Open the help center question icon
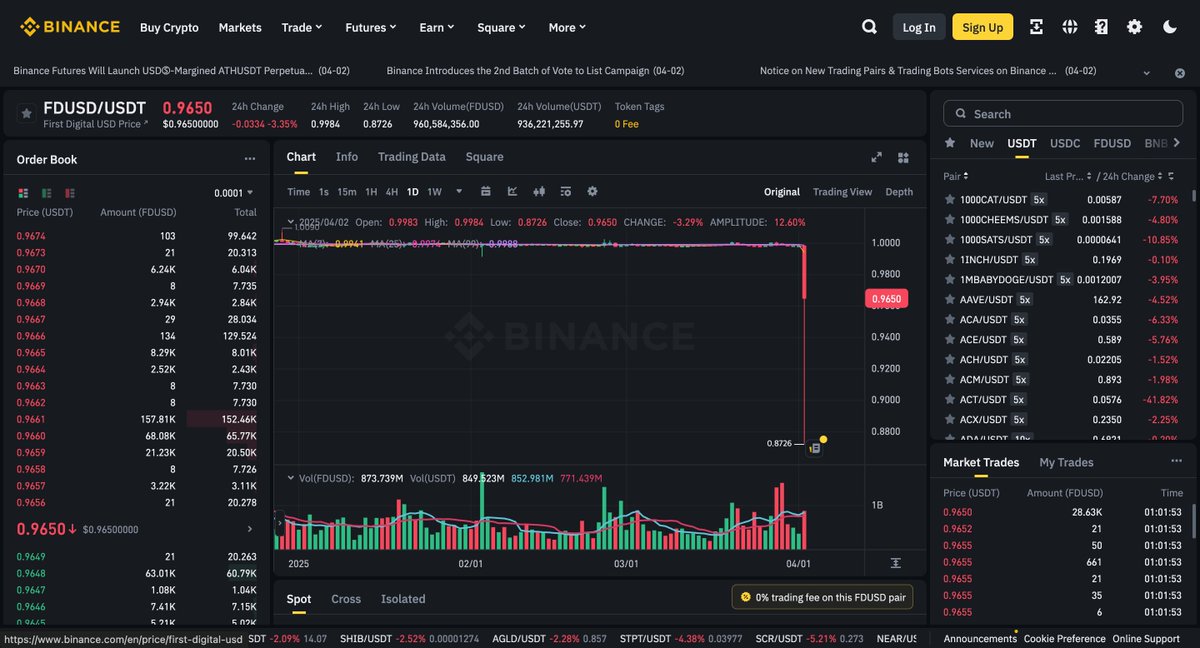The height and width of the screenshot is (648, 1200). (x=1101, y=27)
